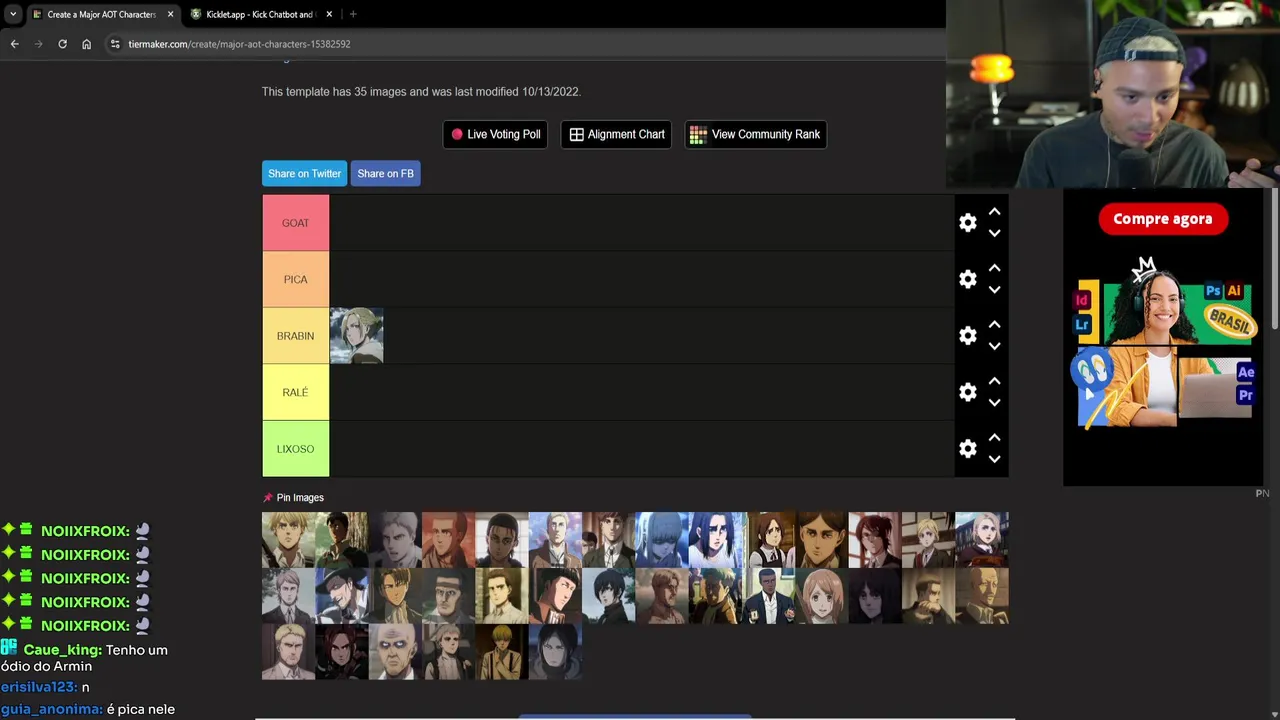Move GOAT row up with up arrow

click(994, 212)
